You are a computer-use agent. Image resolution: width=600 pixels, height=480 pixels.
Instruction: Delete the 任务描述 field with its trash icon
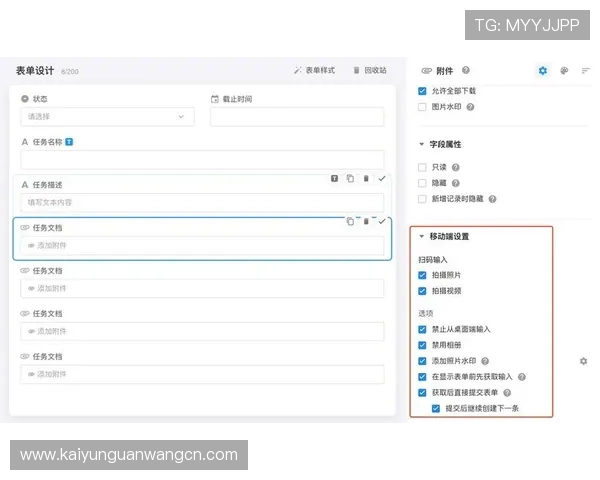[x=366, y=178]
